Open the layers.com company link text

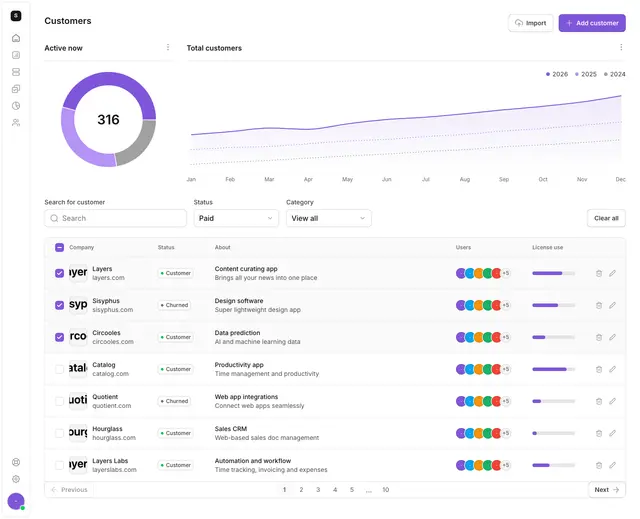pos(108,278)
